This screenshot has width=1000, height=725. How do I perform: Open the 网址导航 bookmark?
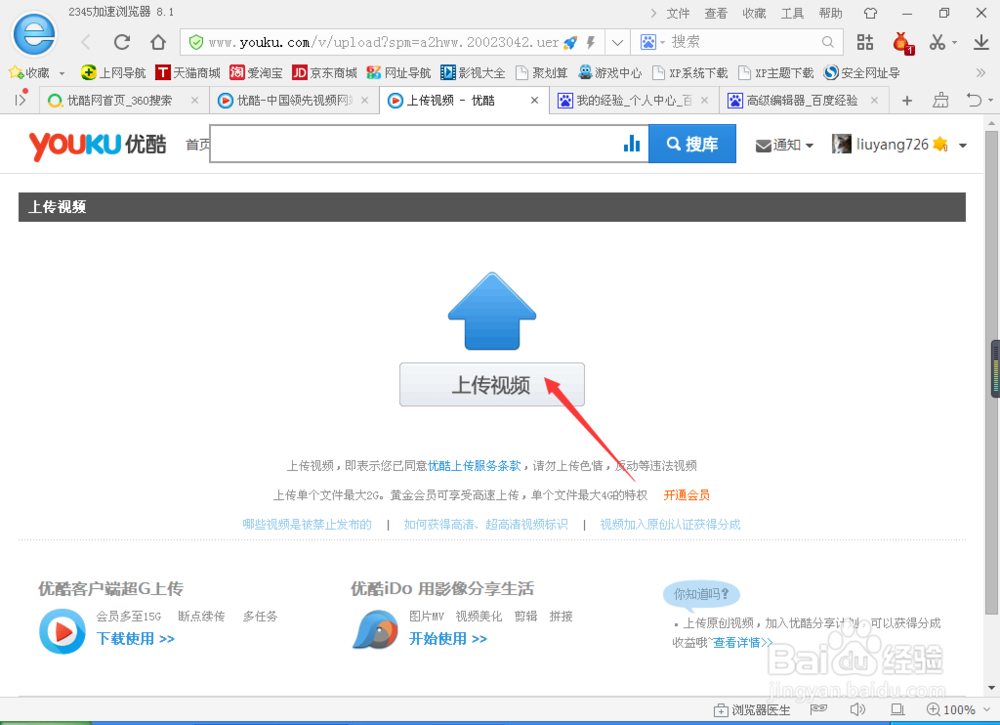[x=399, y=73]
